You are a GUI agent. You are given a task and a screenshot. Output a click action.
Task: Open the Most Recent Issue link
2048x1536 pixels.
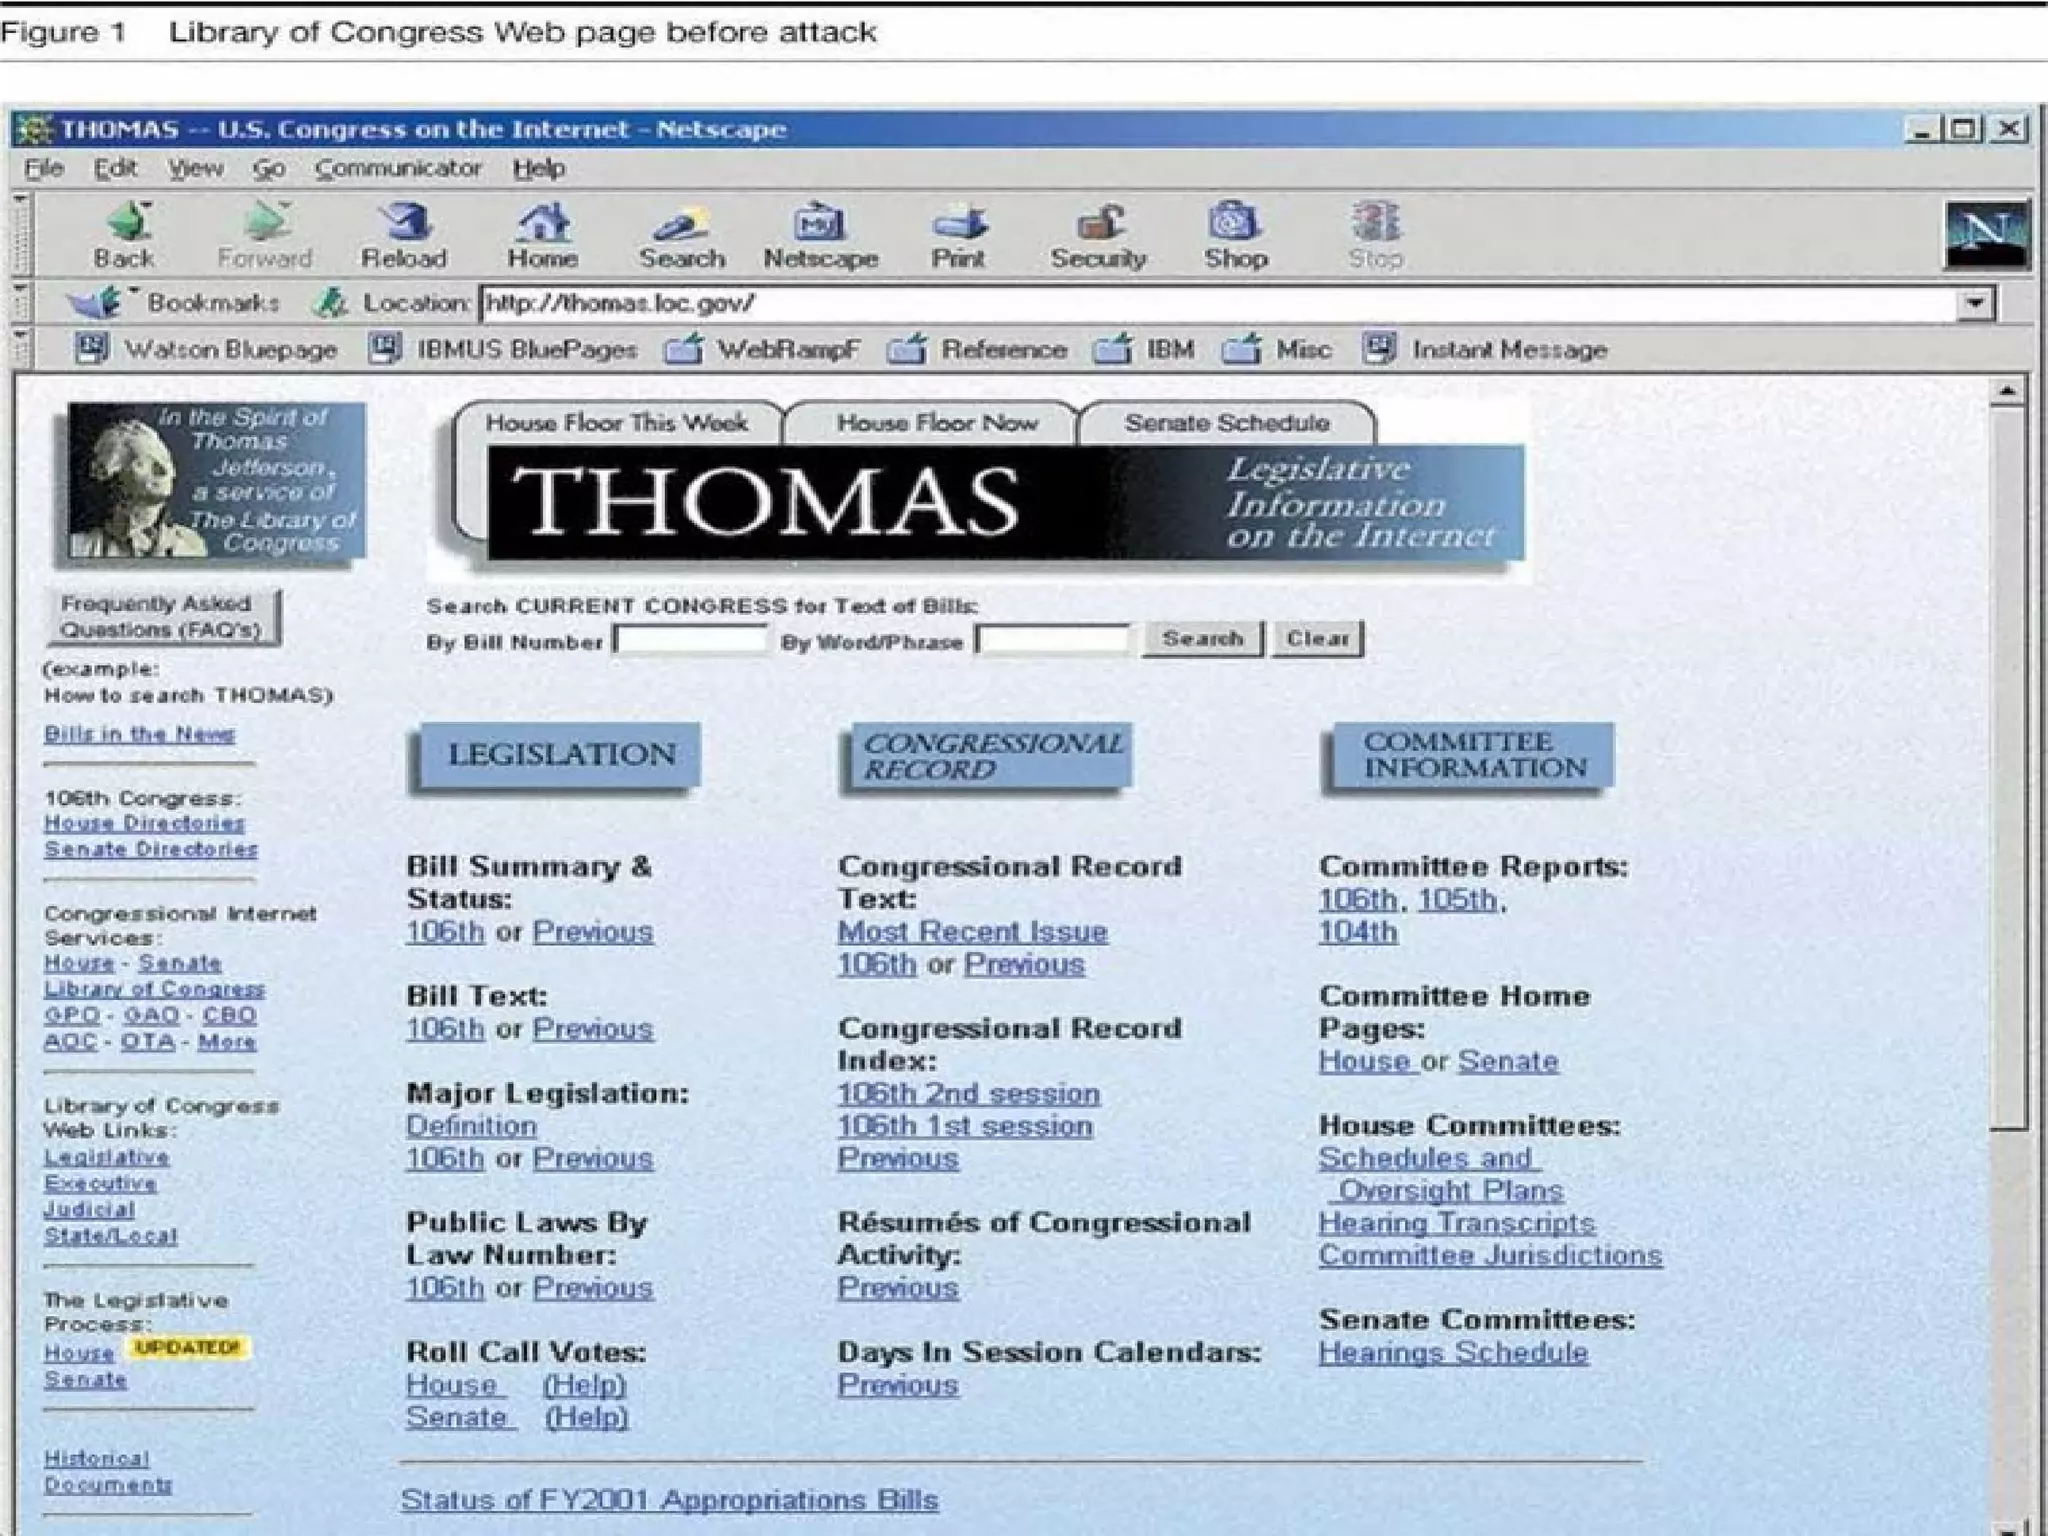[972, 931]
